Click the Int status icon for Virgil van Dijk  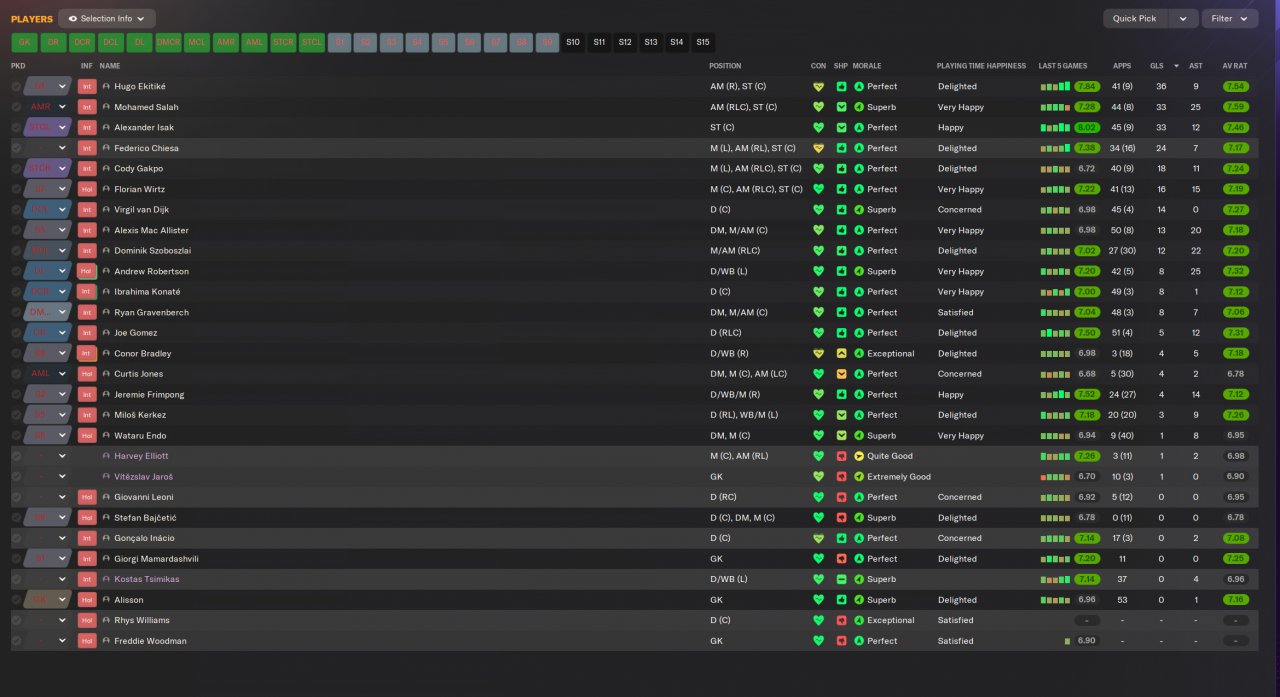point(86,210)
